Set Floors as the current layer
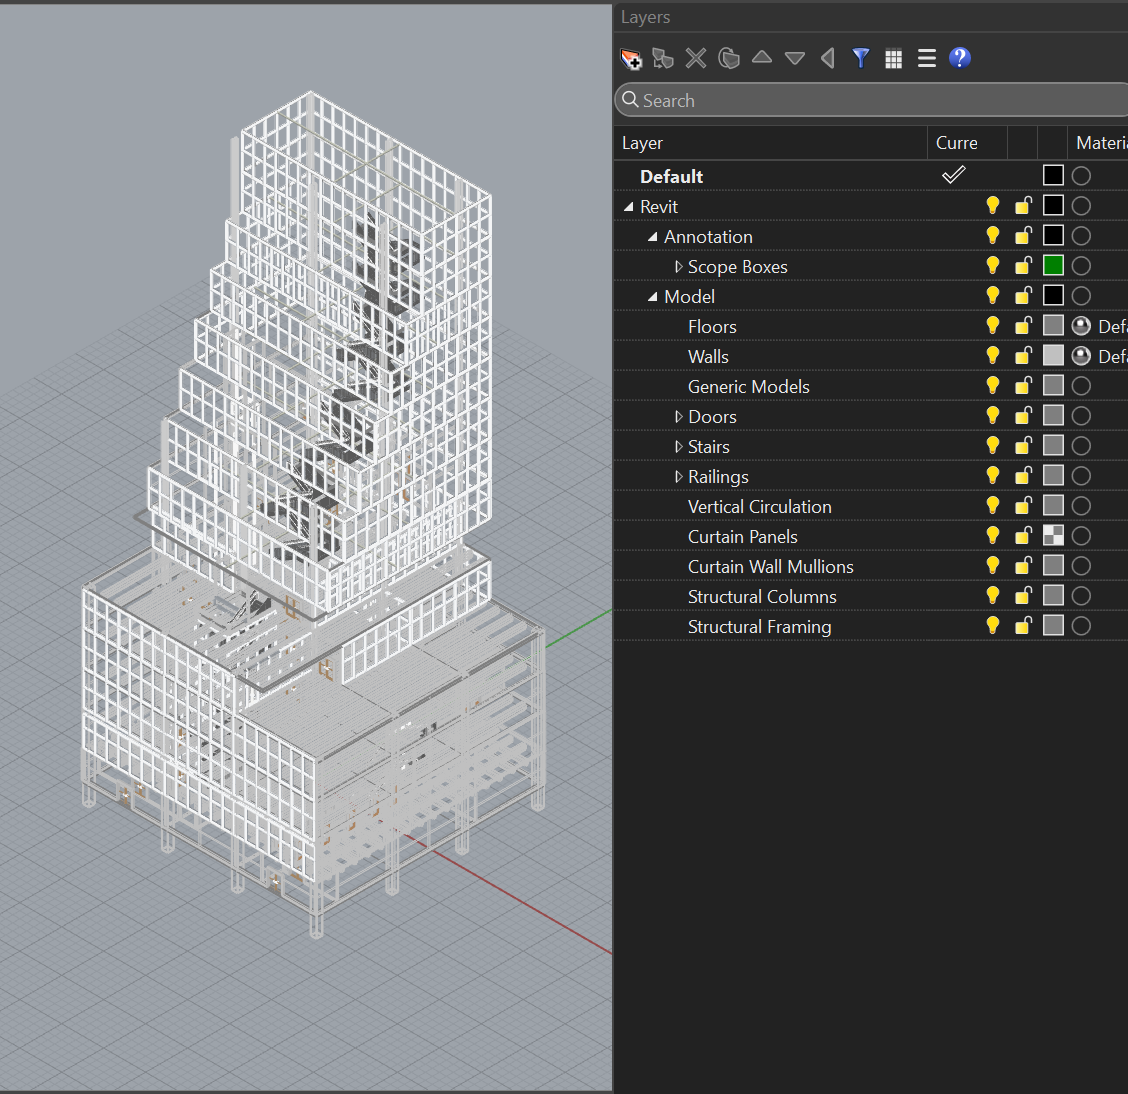 pos(953,325)
